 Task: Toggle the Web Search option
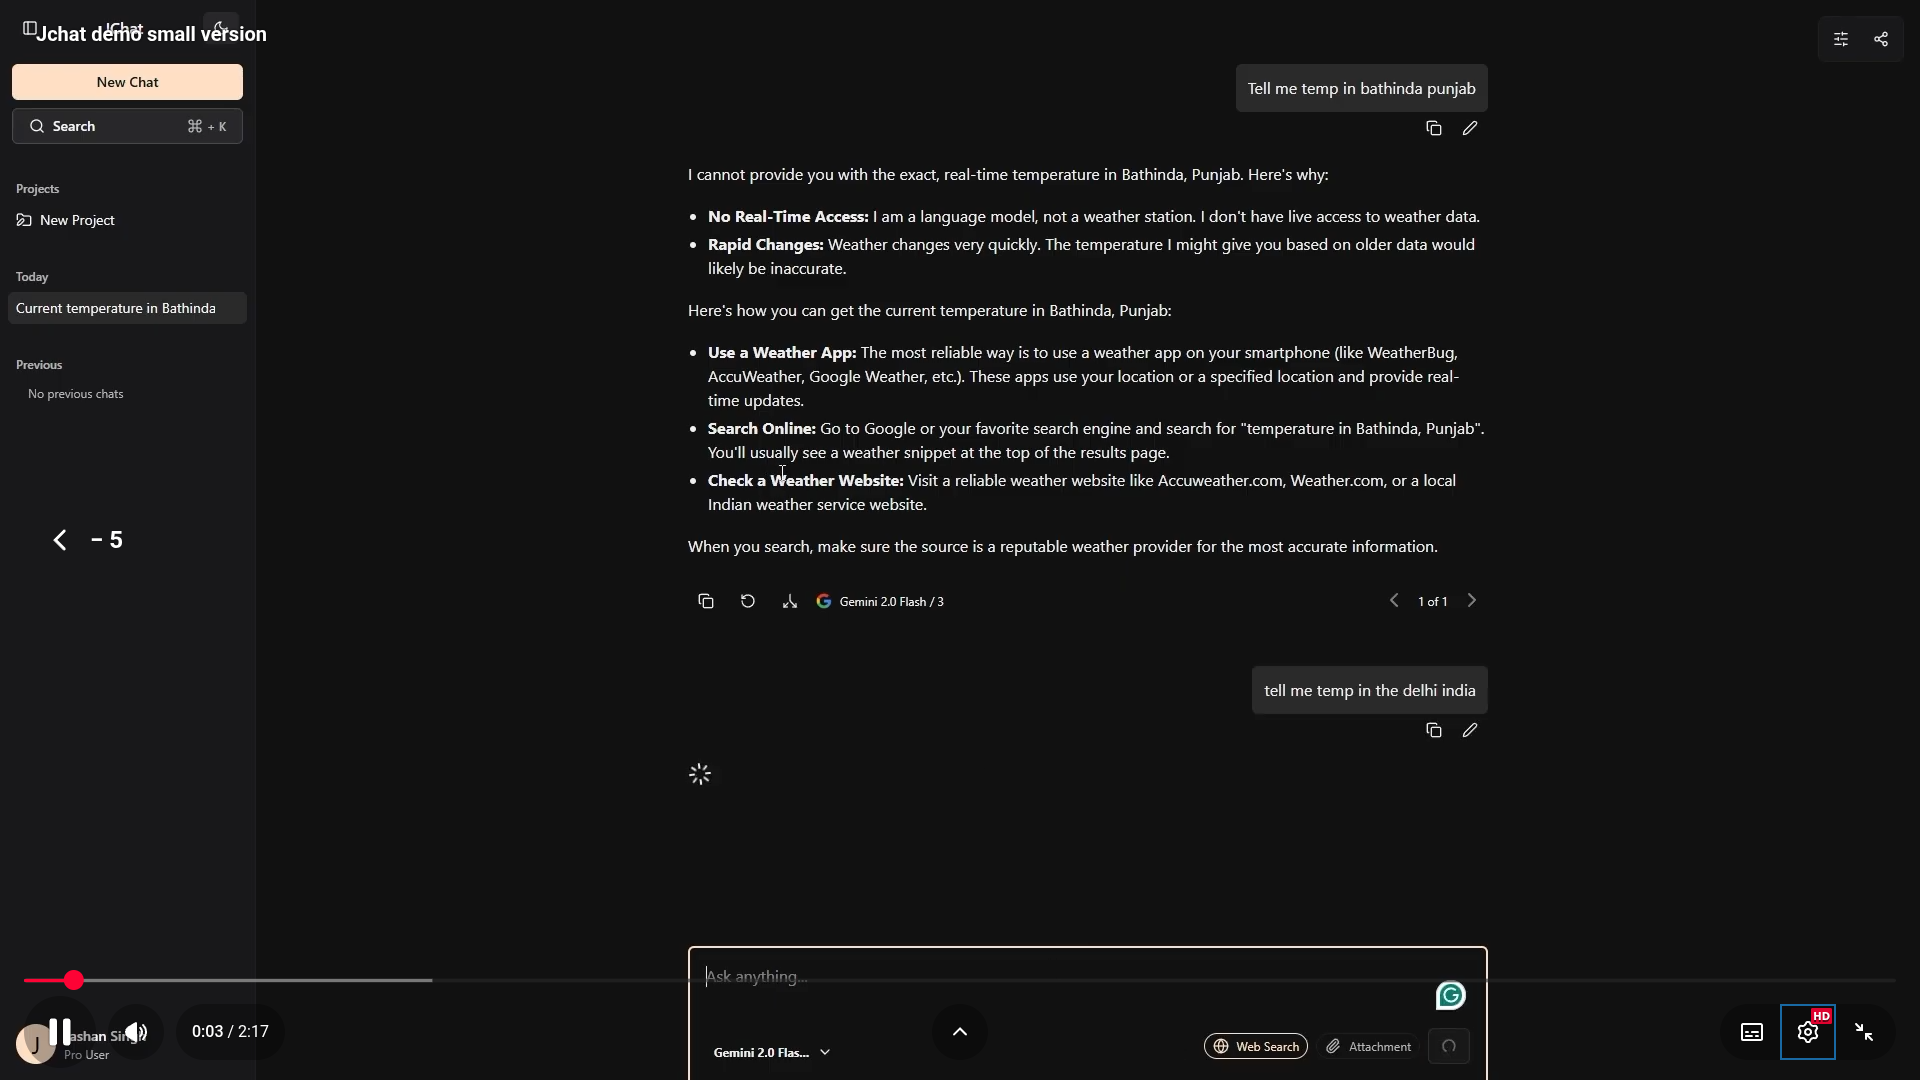coord(1256,1046)
